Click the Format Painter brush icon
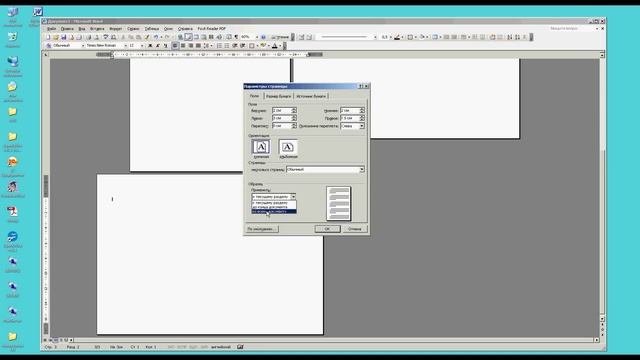Screen dimensions: 640x360 (x=147, y=37)
